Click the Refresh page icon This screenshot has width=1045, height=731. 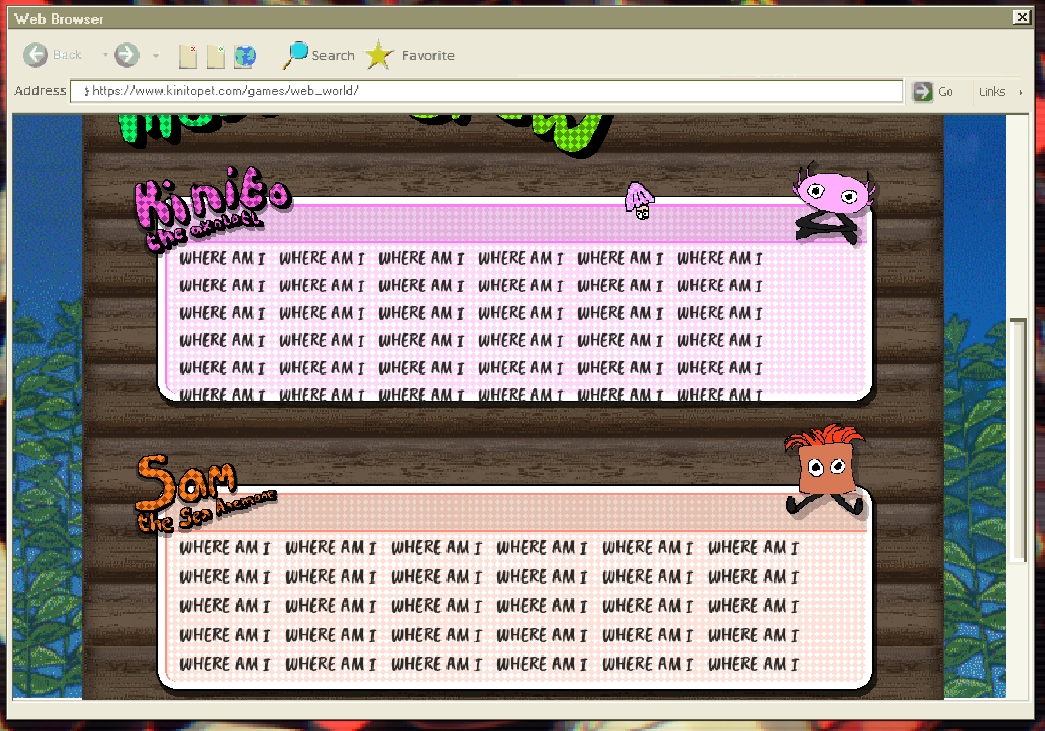[x=216, y=57]
